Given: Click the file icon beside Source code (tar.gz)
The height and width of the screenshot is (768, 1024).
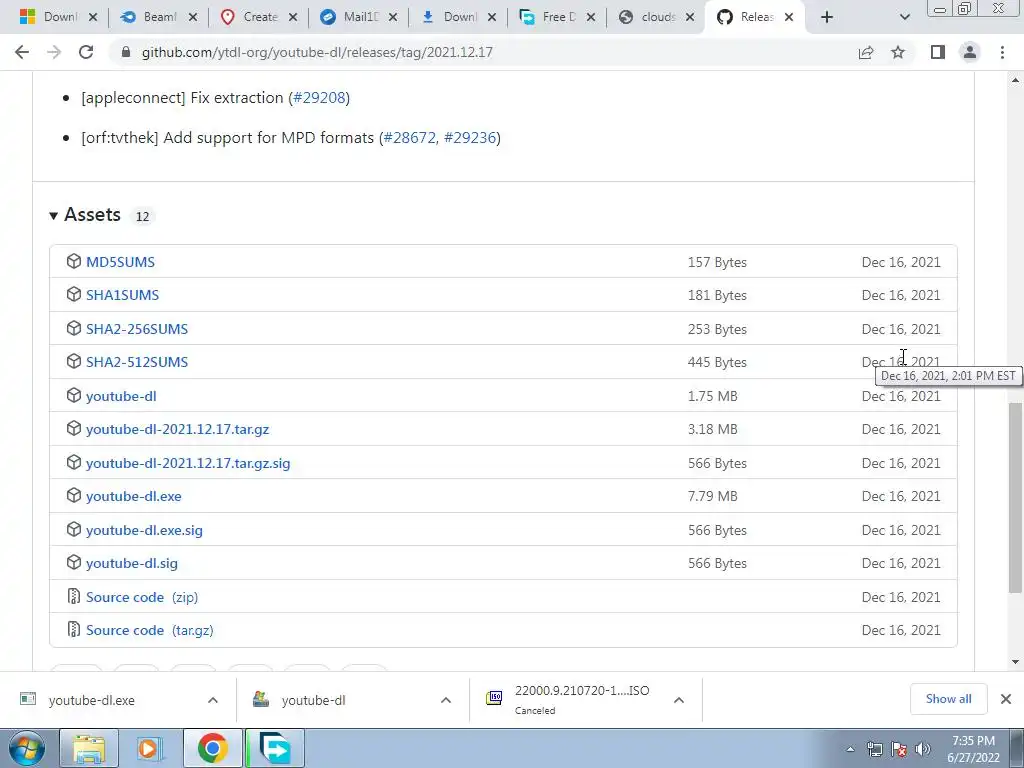Looking at the screenshot, I should [x=74, y=630].
